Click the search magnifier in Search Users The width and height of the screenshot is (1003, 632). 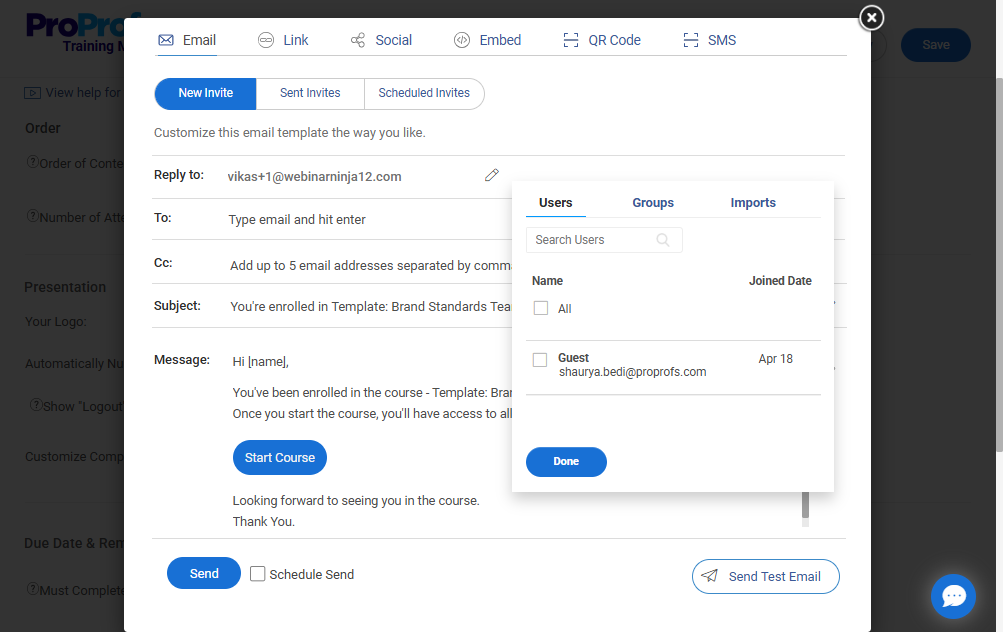click(x=663, y=240)
